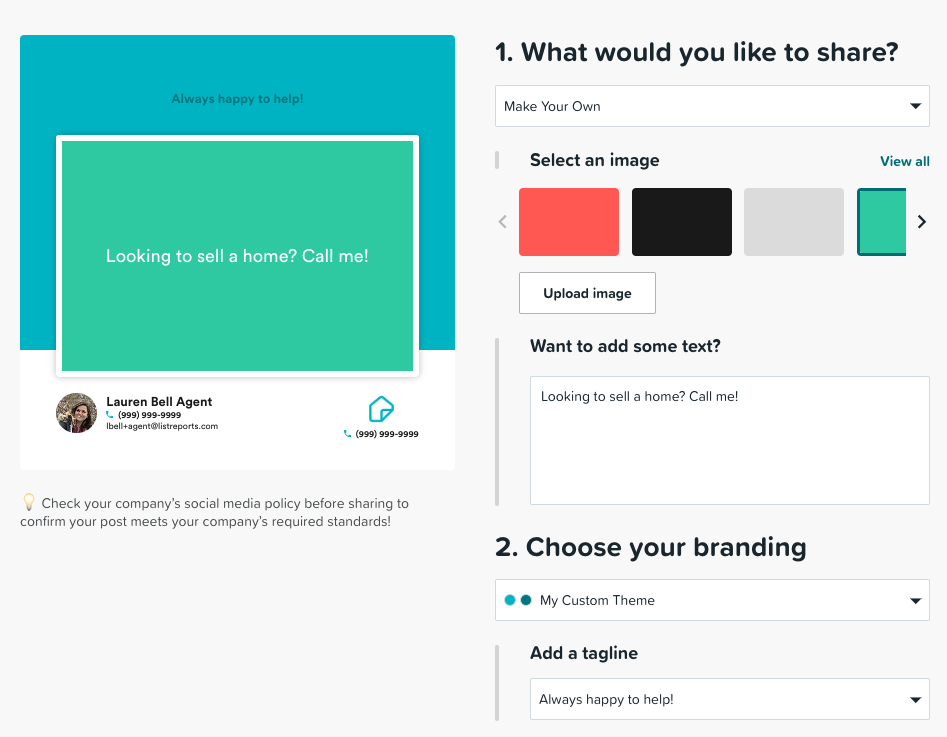Viewport: 947px width, 737px height.
Task: Click the house logo icon in preview
Action: (x=381, y=409)
